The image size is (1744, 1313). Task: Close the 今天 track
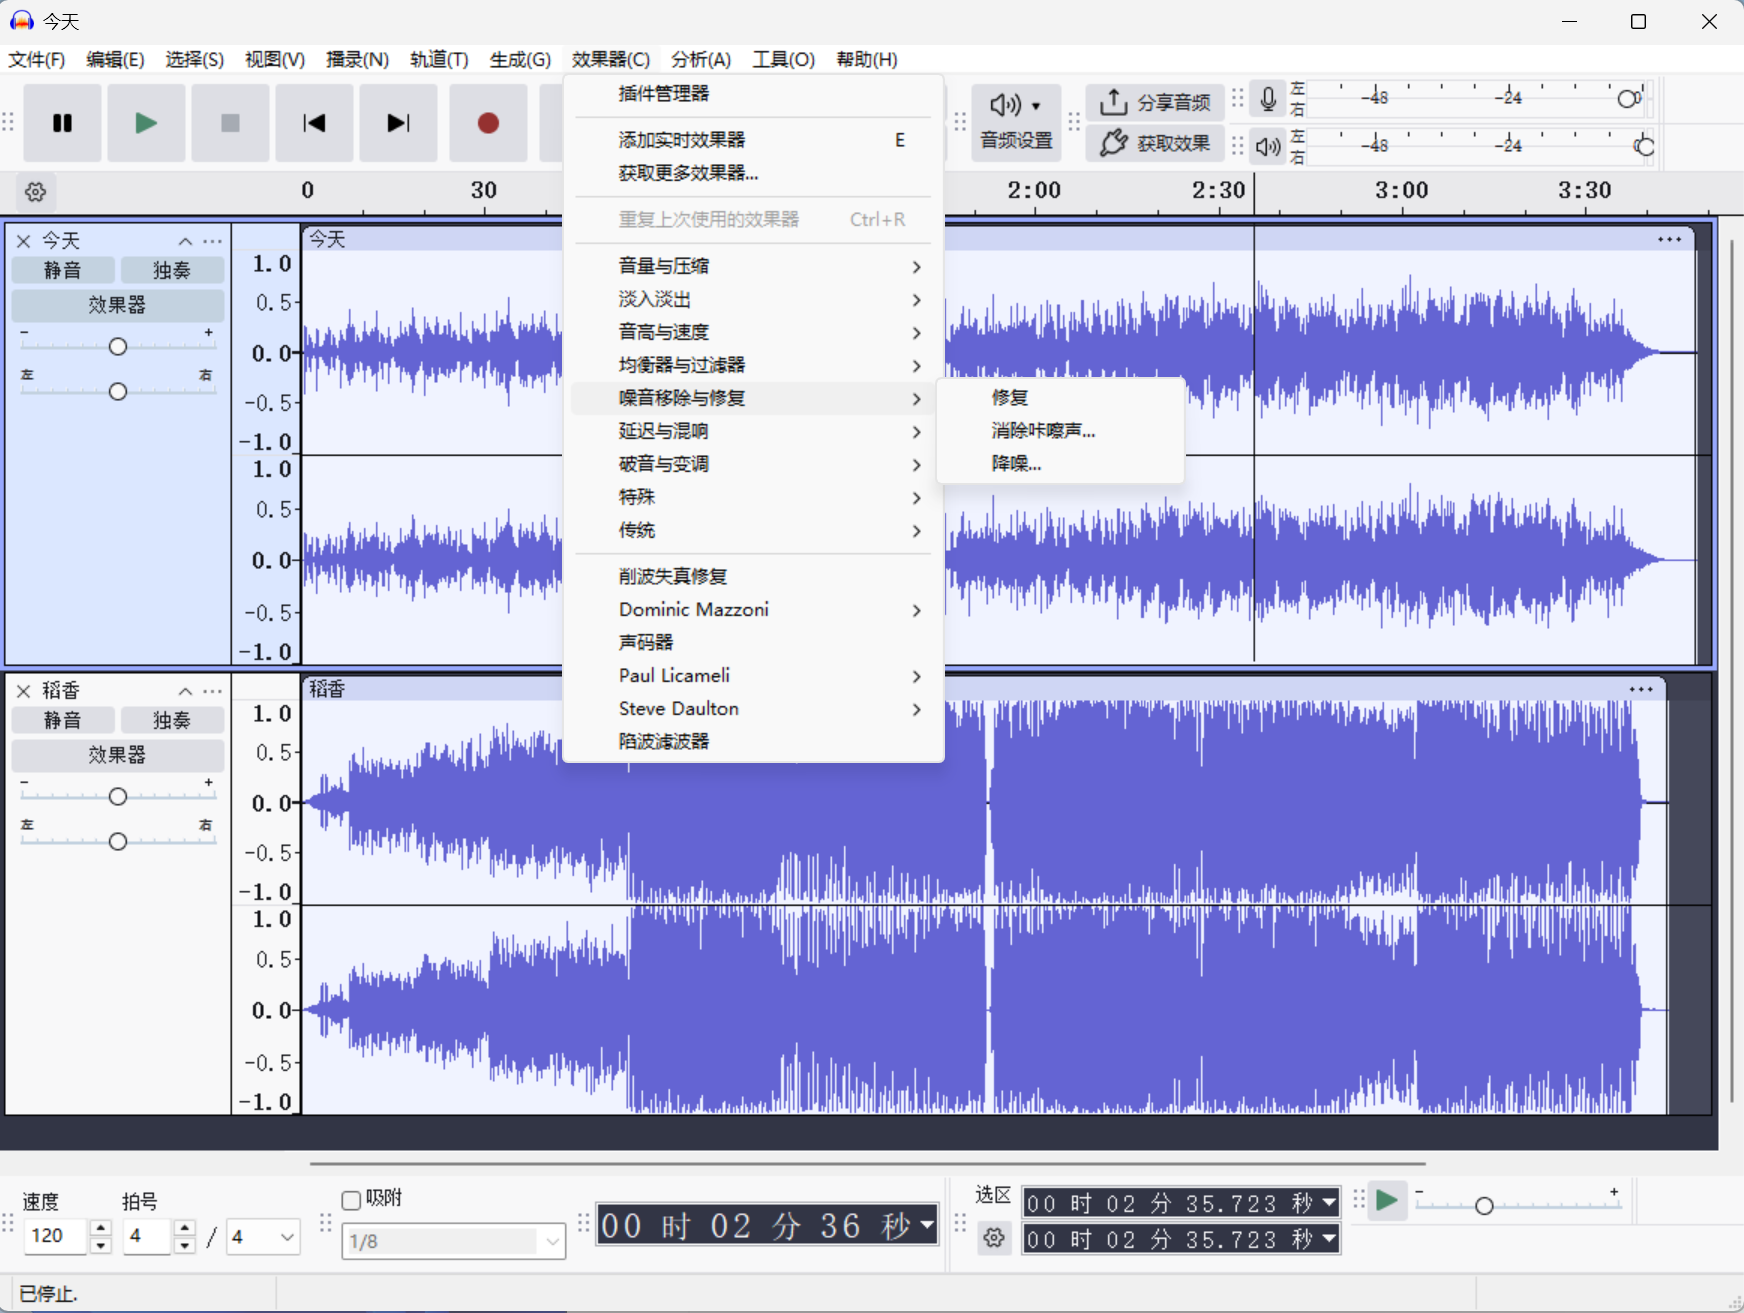tap(24, 241)
